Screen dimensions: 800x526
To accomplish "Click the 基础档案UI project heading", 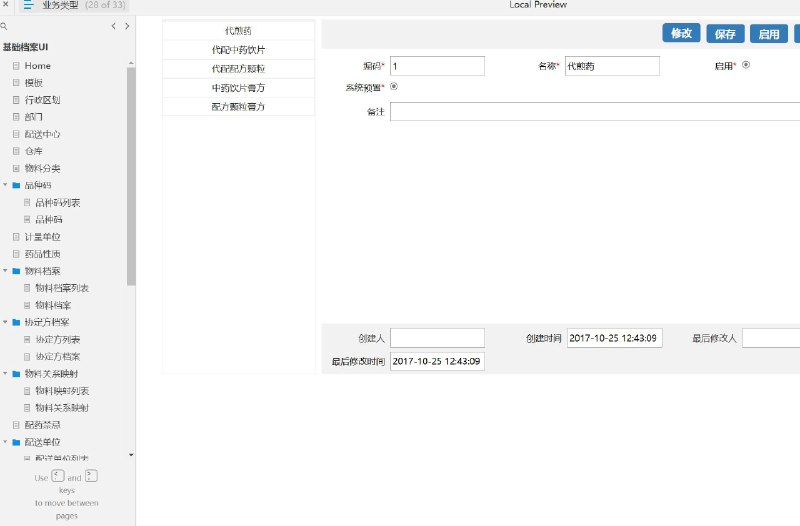I will click(26, 47).
